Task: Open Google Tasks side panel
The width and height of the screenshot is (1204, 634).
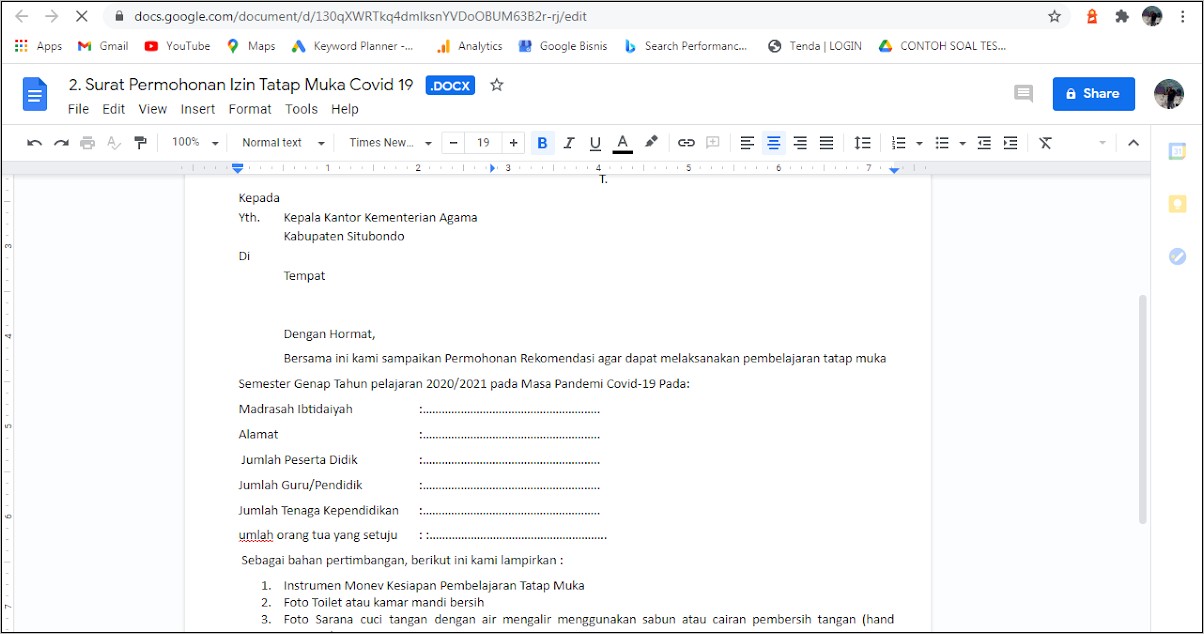Action: click(1177, 256)
